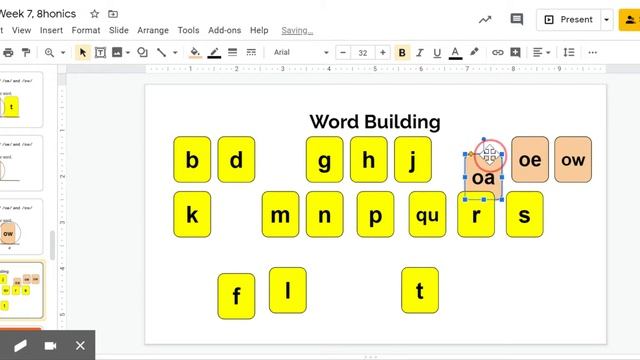Click the pen annotation tool in recorder bar
This screenshot has width=640, height=360.
point(20,346)
